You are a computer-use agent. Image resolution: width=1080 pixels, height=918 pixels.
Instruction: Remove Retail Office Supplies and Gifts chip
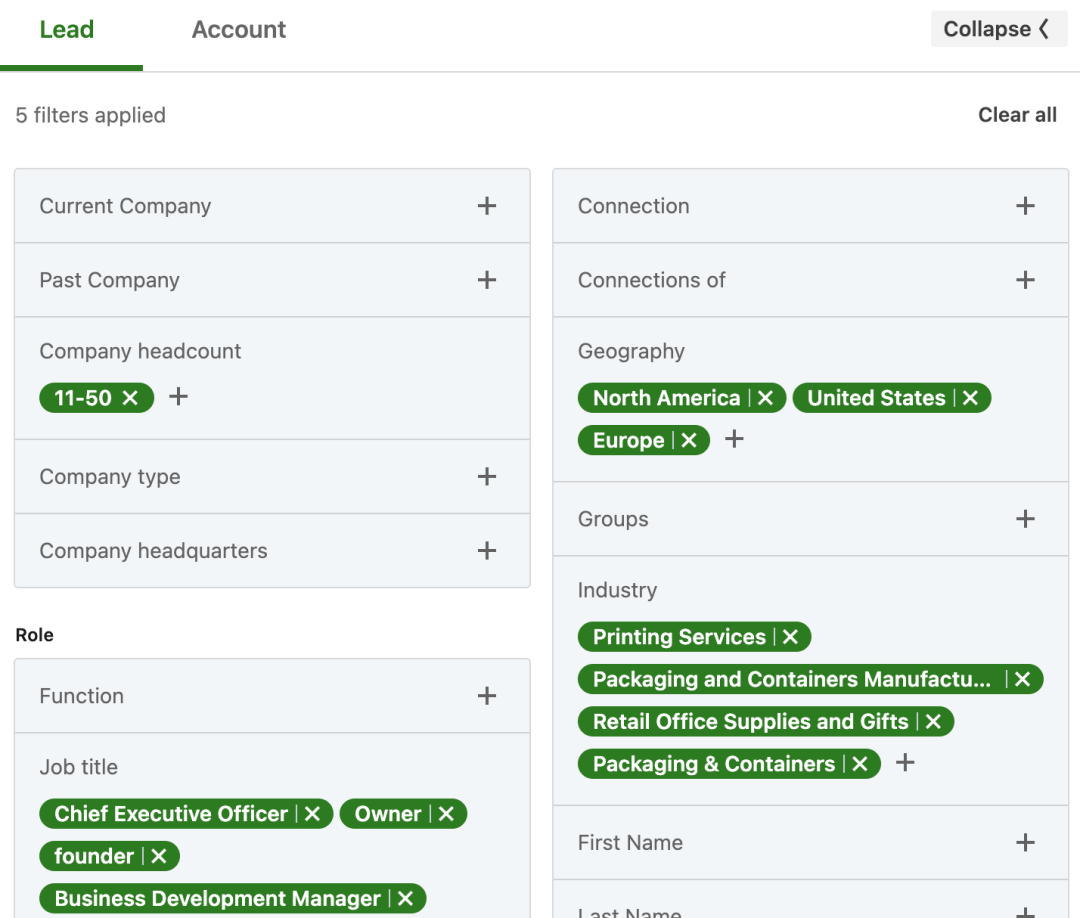coord(933,722)
